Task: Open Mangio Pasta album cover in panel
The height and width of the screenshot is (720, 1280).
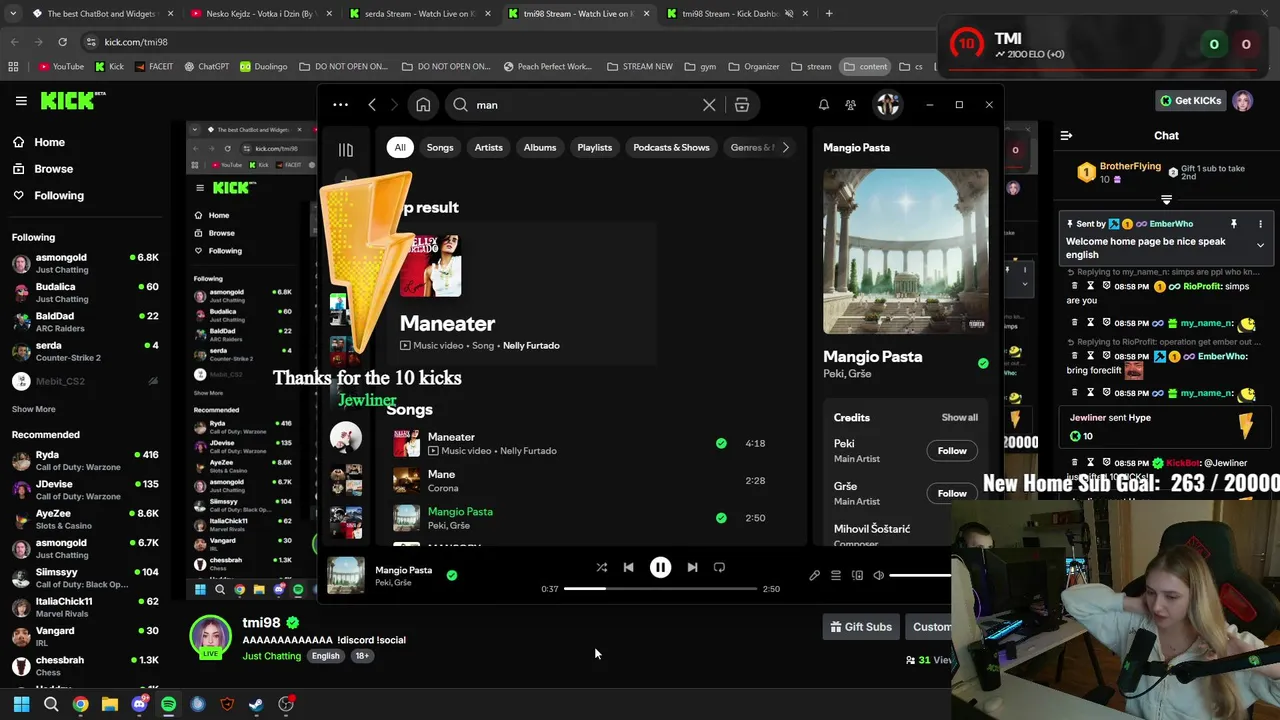Action: click(905, 251)
